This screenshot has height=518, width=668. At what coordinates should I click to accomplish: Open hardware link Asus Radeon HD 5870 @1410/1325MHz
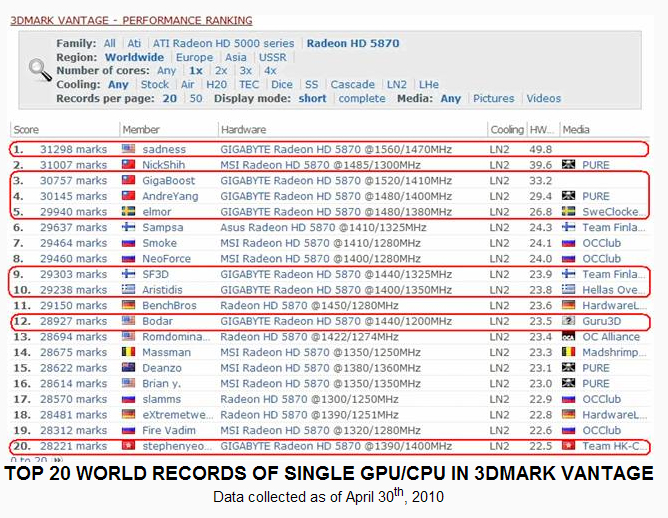pyautogui.click(x=323, y=227)
